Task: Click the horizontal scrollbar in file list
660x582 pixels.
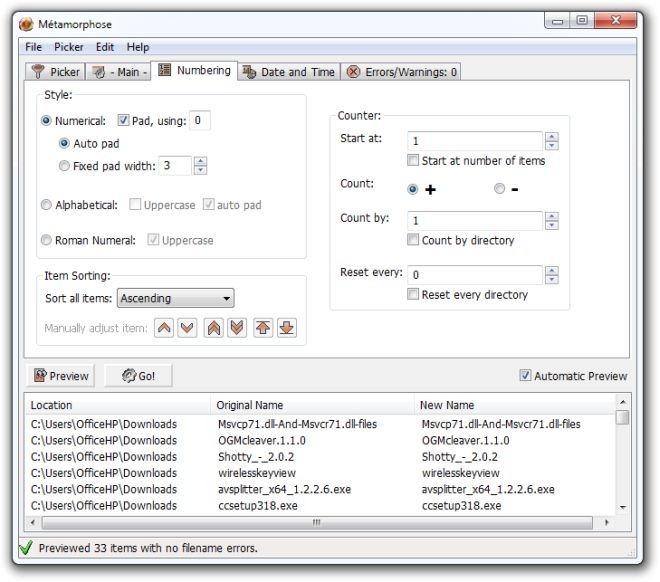Action: pos(317,523)
